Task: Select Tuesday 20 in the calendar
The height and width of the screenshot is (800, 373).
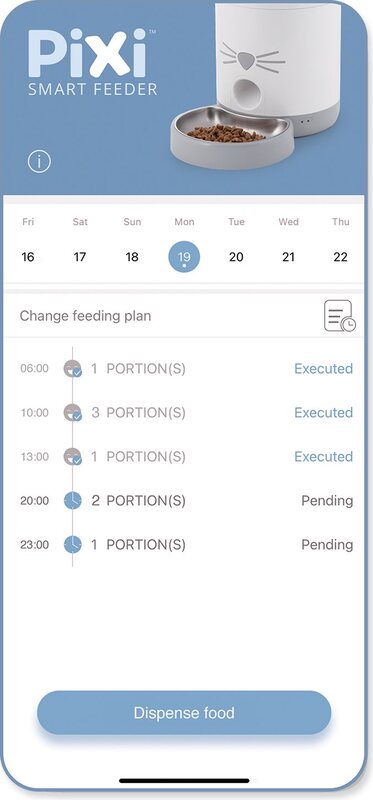Action: coord(236,257)
